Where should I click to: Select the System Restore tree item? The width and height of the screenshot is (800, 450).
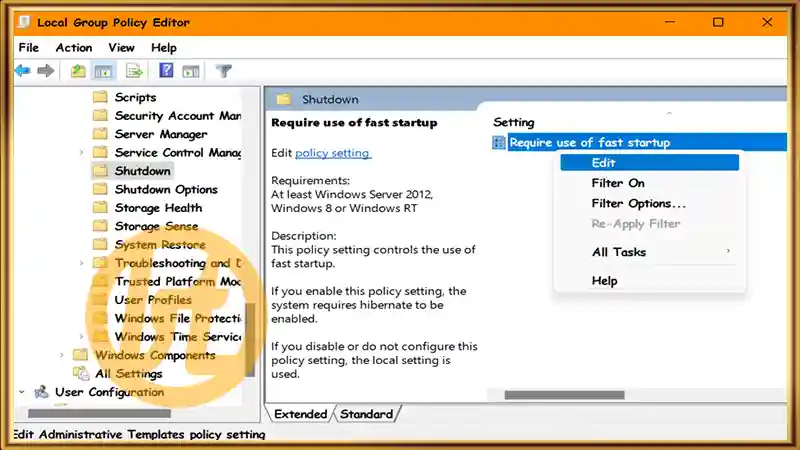coord(160,244)
